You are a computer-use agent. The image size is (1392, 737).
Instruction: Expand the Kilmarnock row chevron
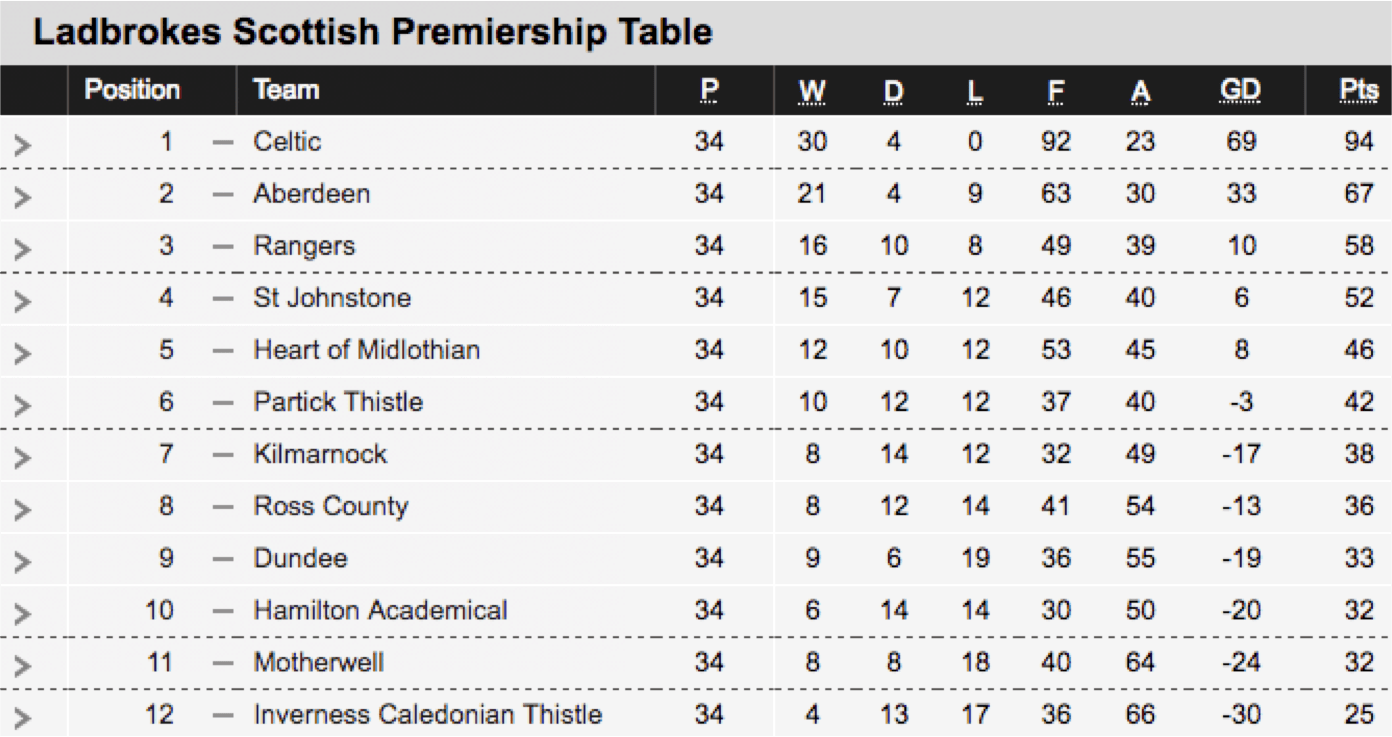pyautogui.click(x=23, y=457)
